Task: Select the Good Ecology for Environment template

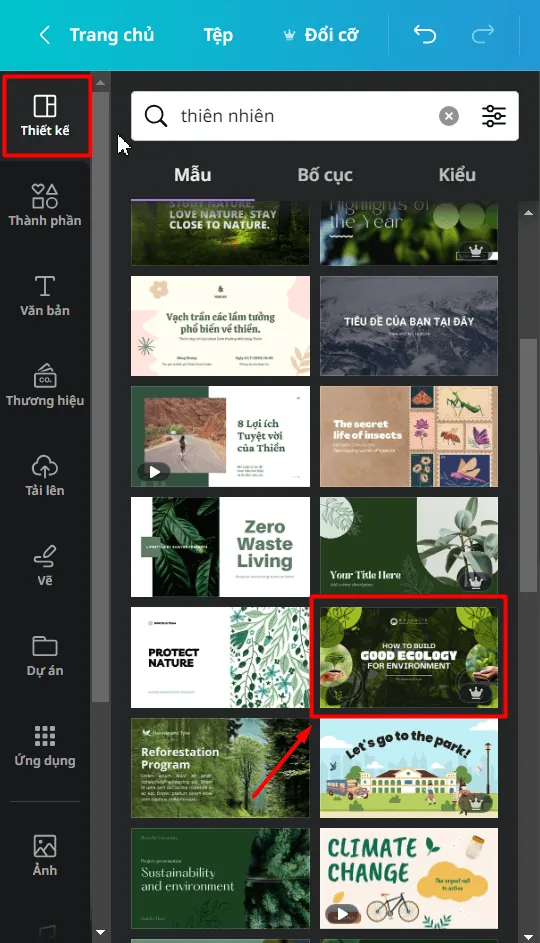Action: tap(409, 657)
